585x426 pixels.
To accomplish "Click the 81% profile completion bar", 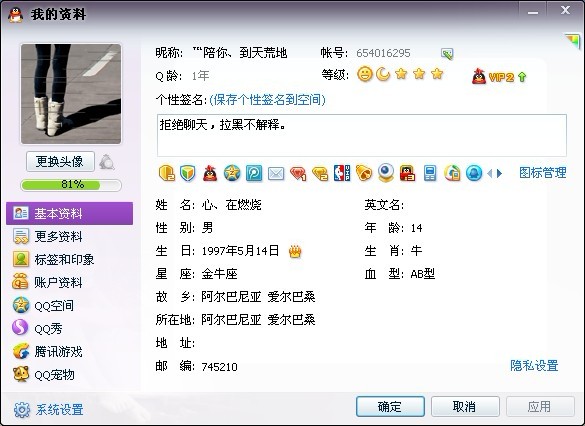I will [71, 185].
